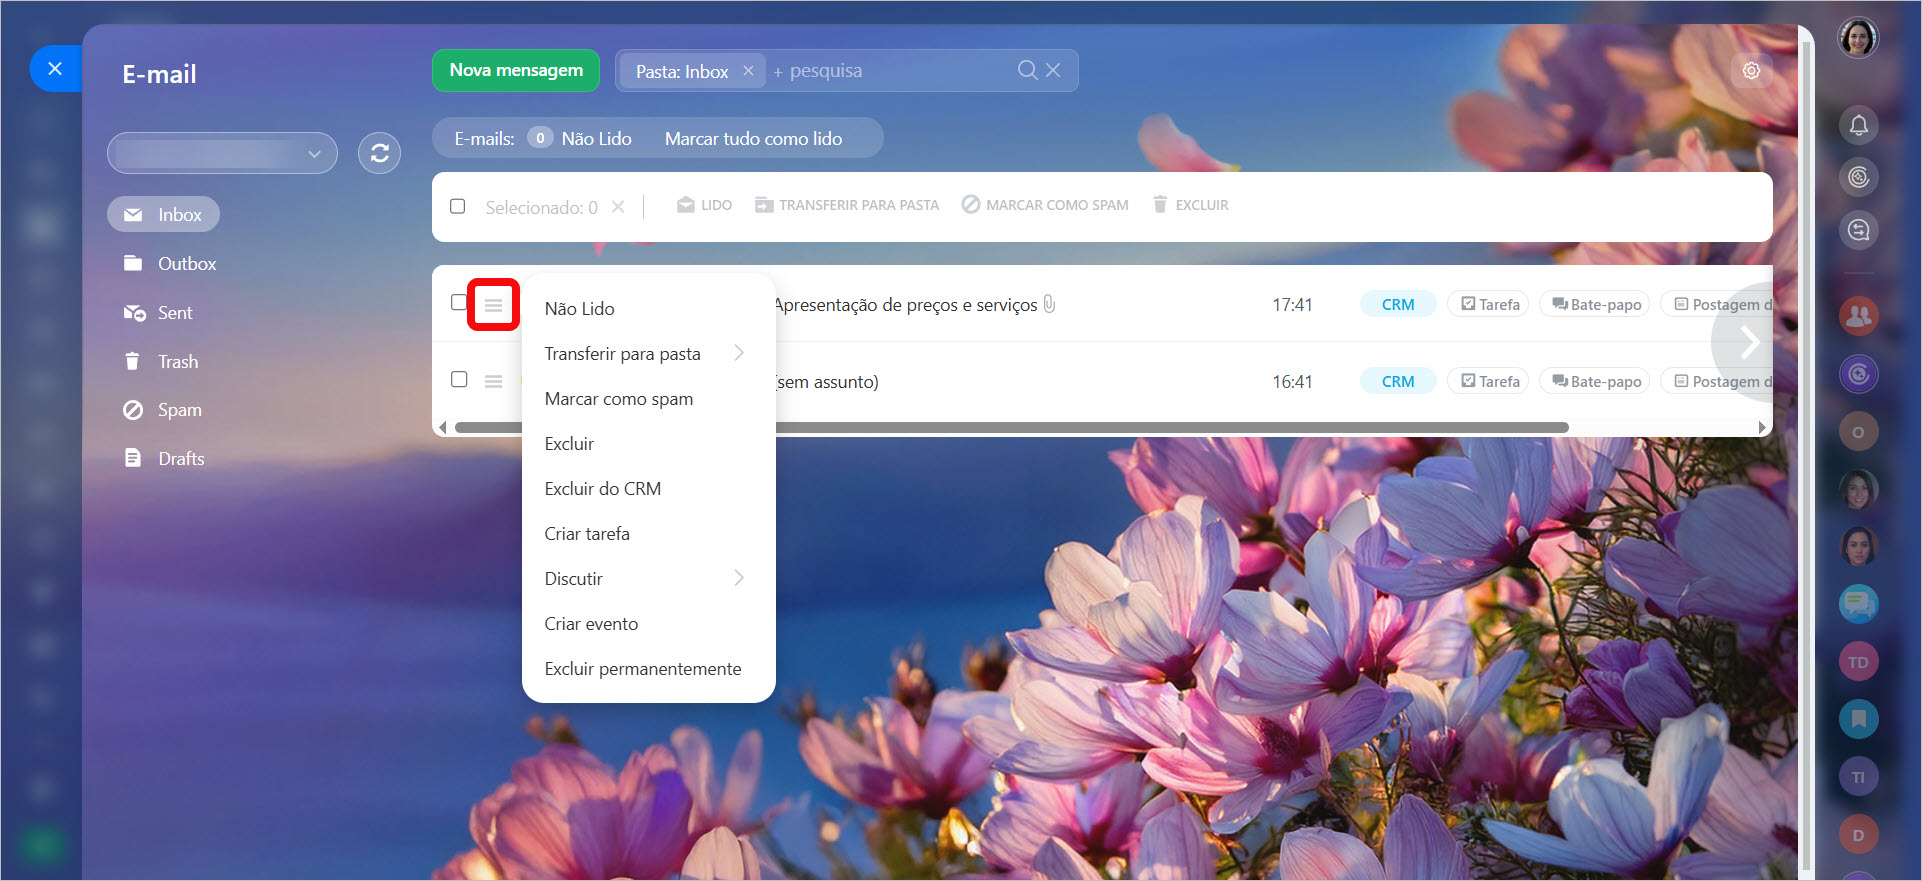Open the Outbox folder
The width and height of the screenshot is (1922, 881).
170,263
